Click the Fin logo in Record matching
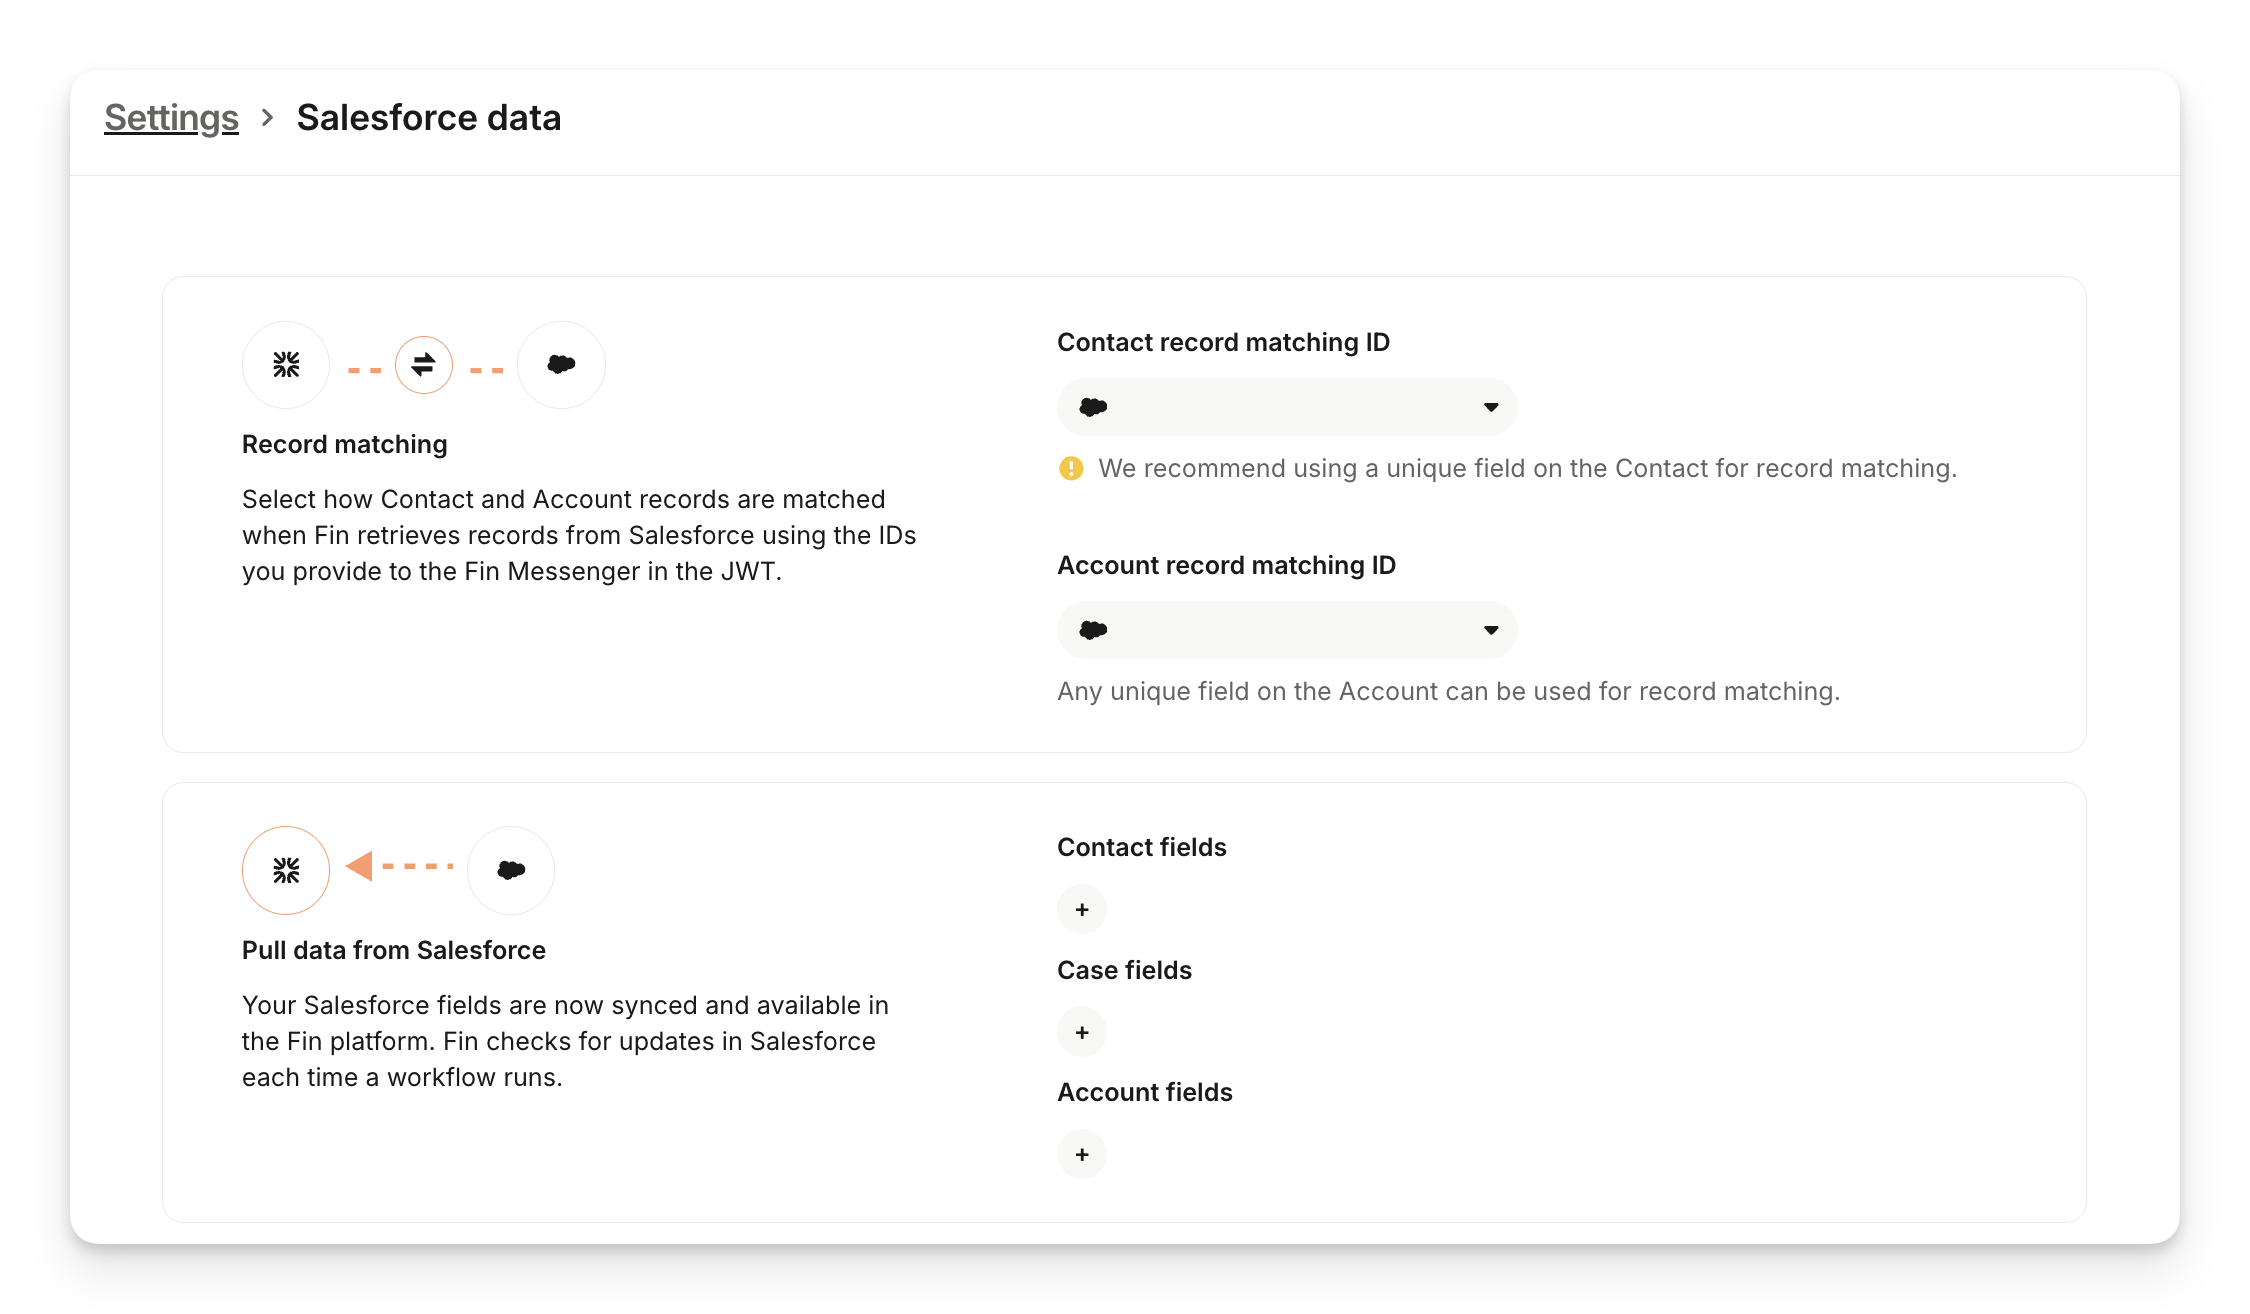The height and width of the screenshot is (1314, 2250). [x=286, y=365]
